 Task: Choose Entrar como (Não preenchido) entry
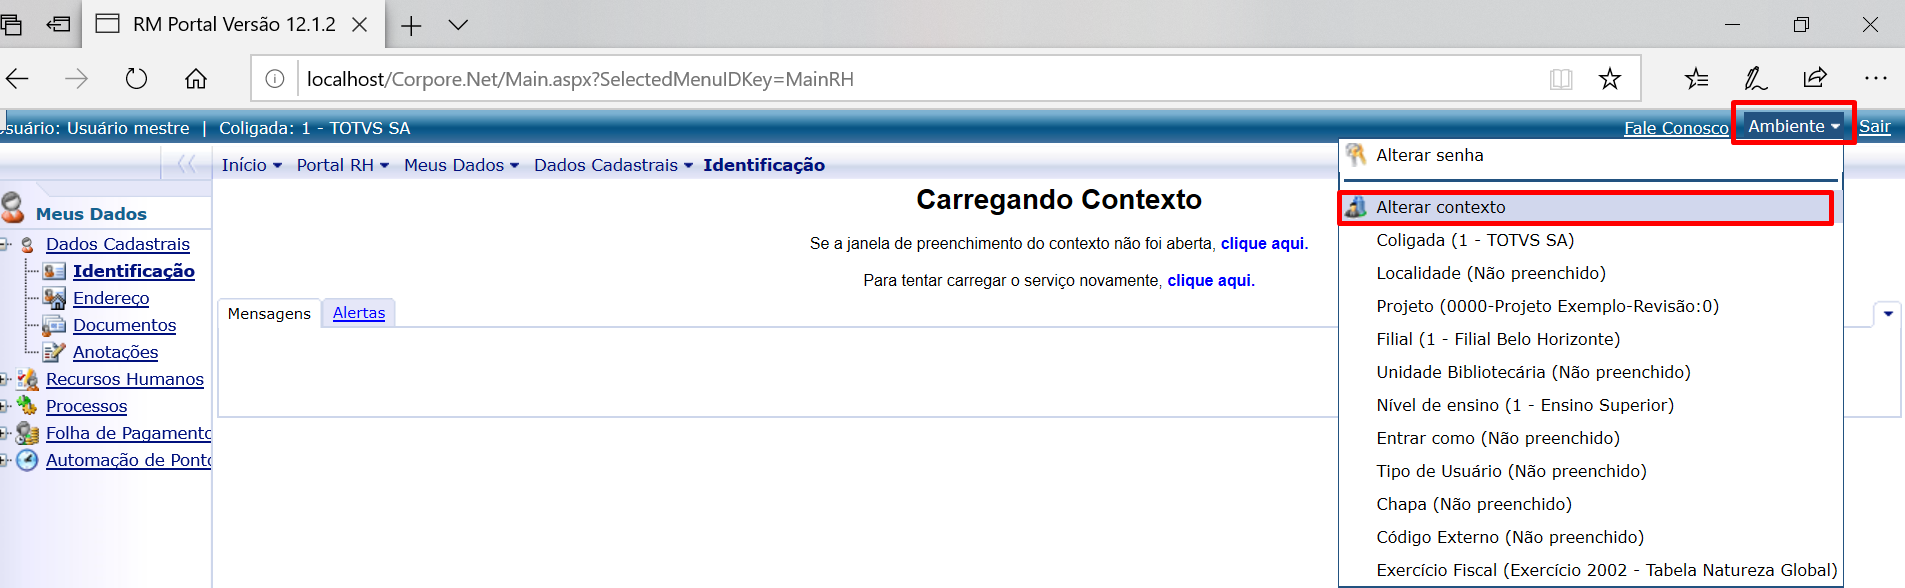click(x=1590, y=438)
